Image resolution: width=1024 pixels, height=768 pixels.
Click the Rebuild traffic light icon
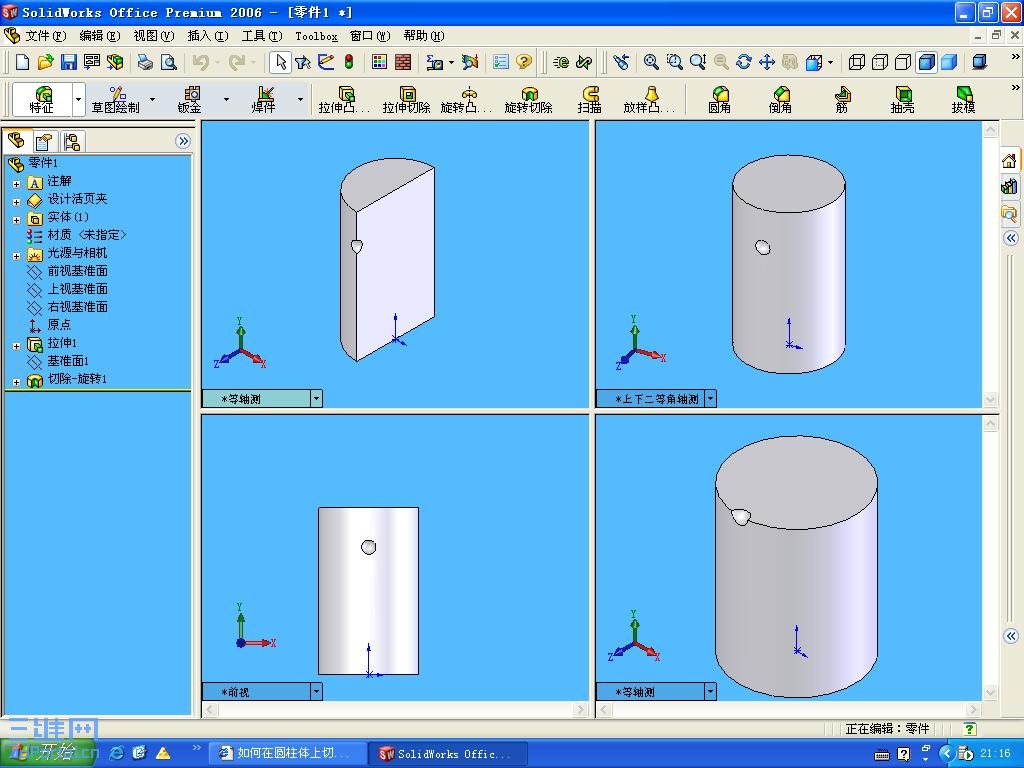tap(349, 62)
